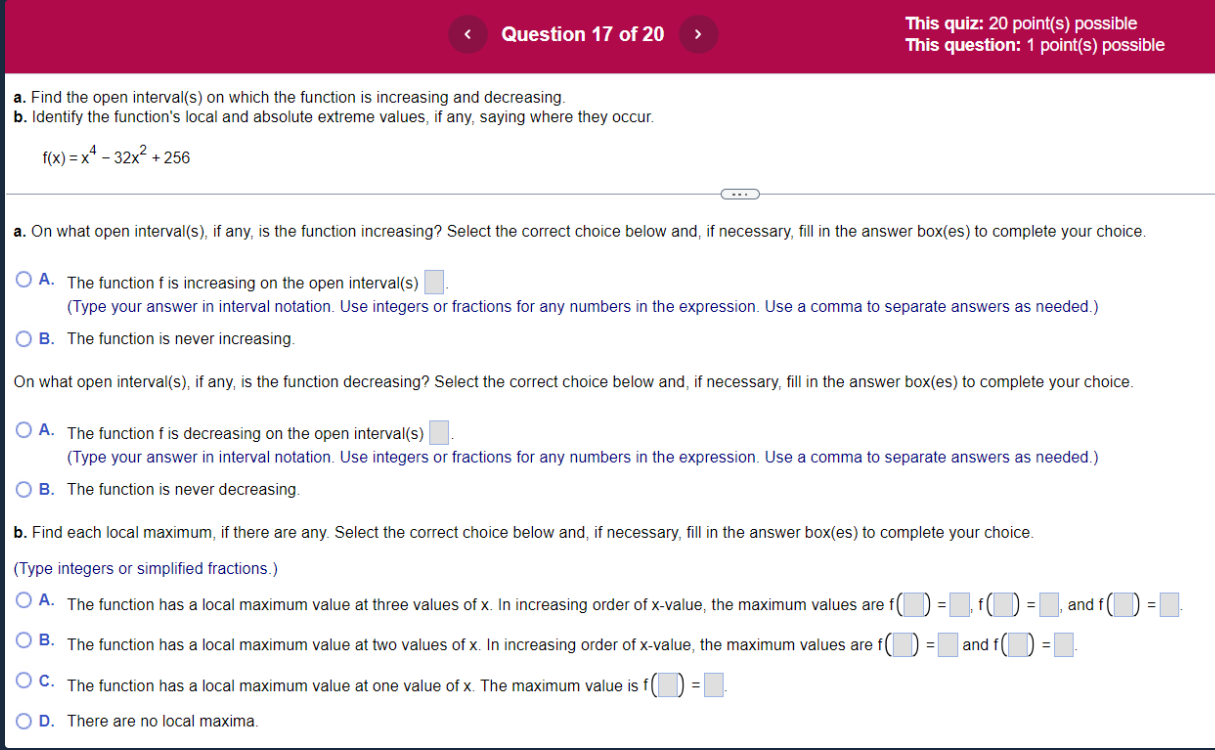Choose local maximum at three values option A

24,601
